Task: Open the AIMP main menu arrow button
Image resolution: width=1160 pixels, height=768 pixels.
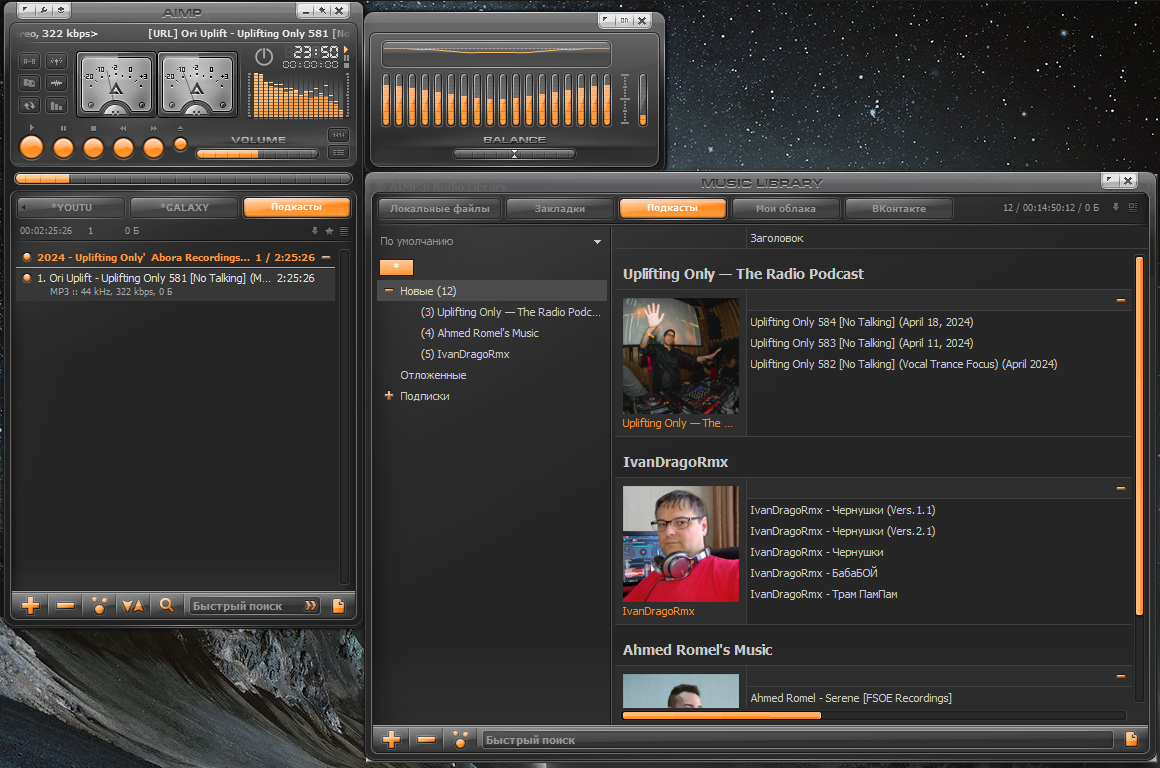Action: [x=27, y=10]
